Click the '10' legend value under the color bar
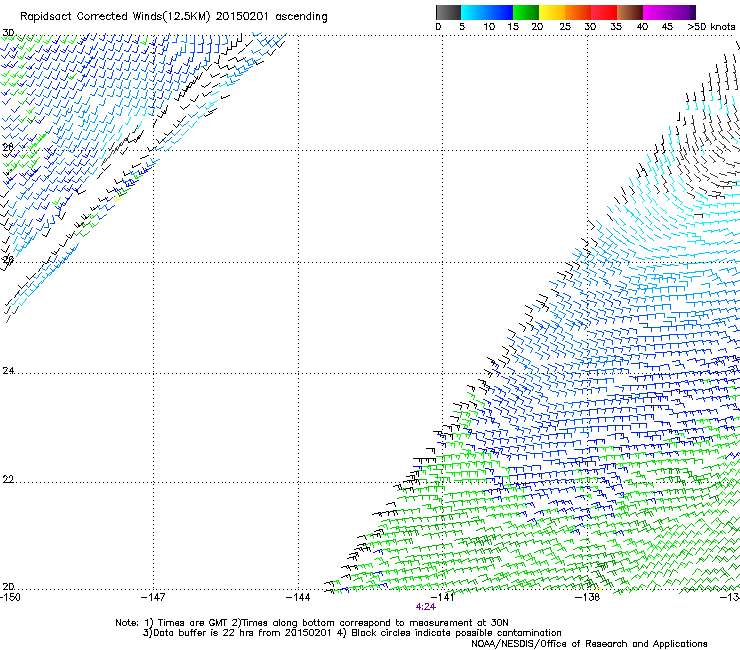Viewport: 740px width, 650px height. pyautogui.click(x=489, y=27)
